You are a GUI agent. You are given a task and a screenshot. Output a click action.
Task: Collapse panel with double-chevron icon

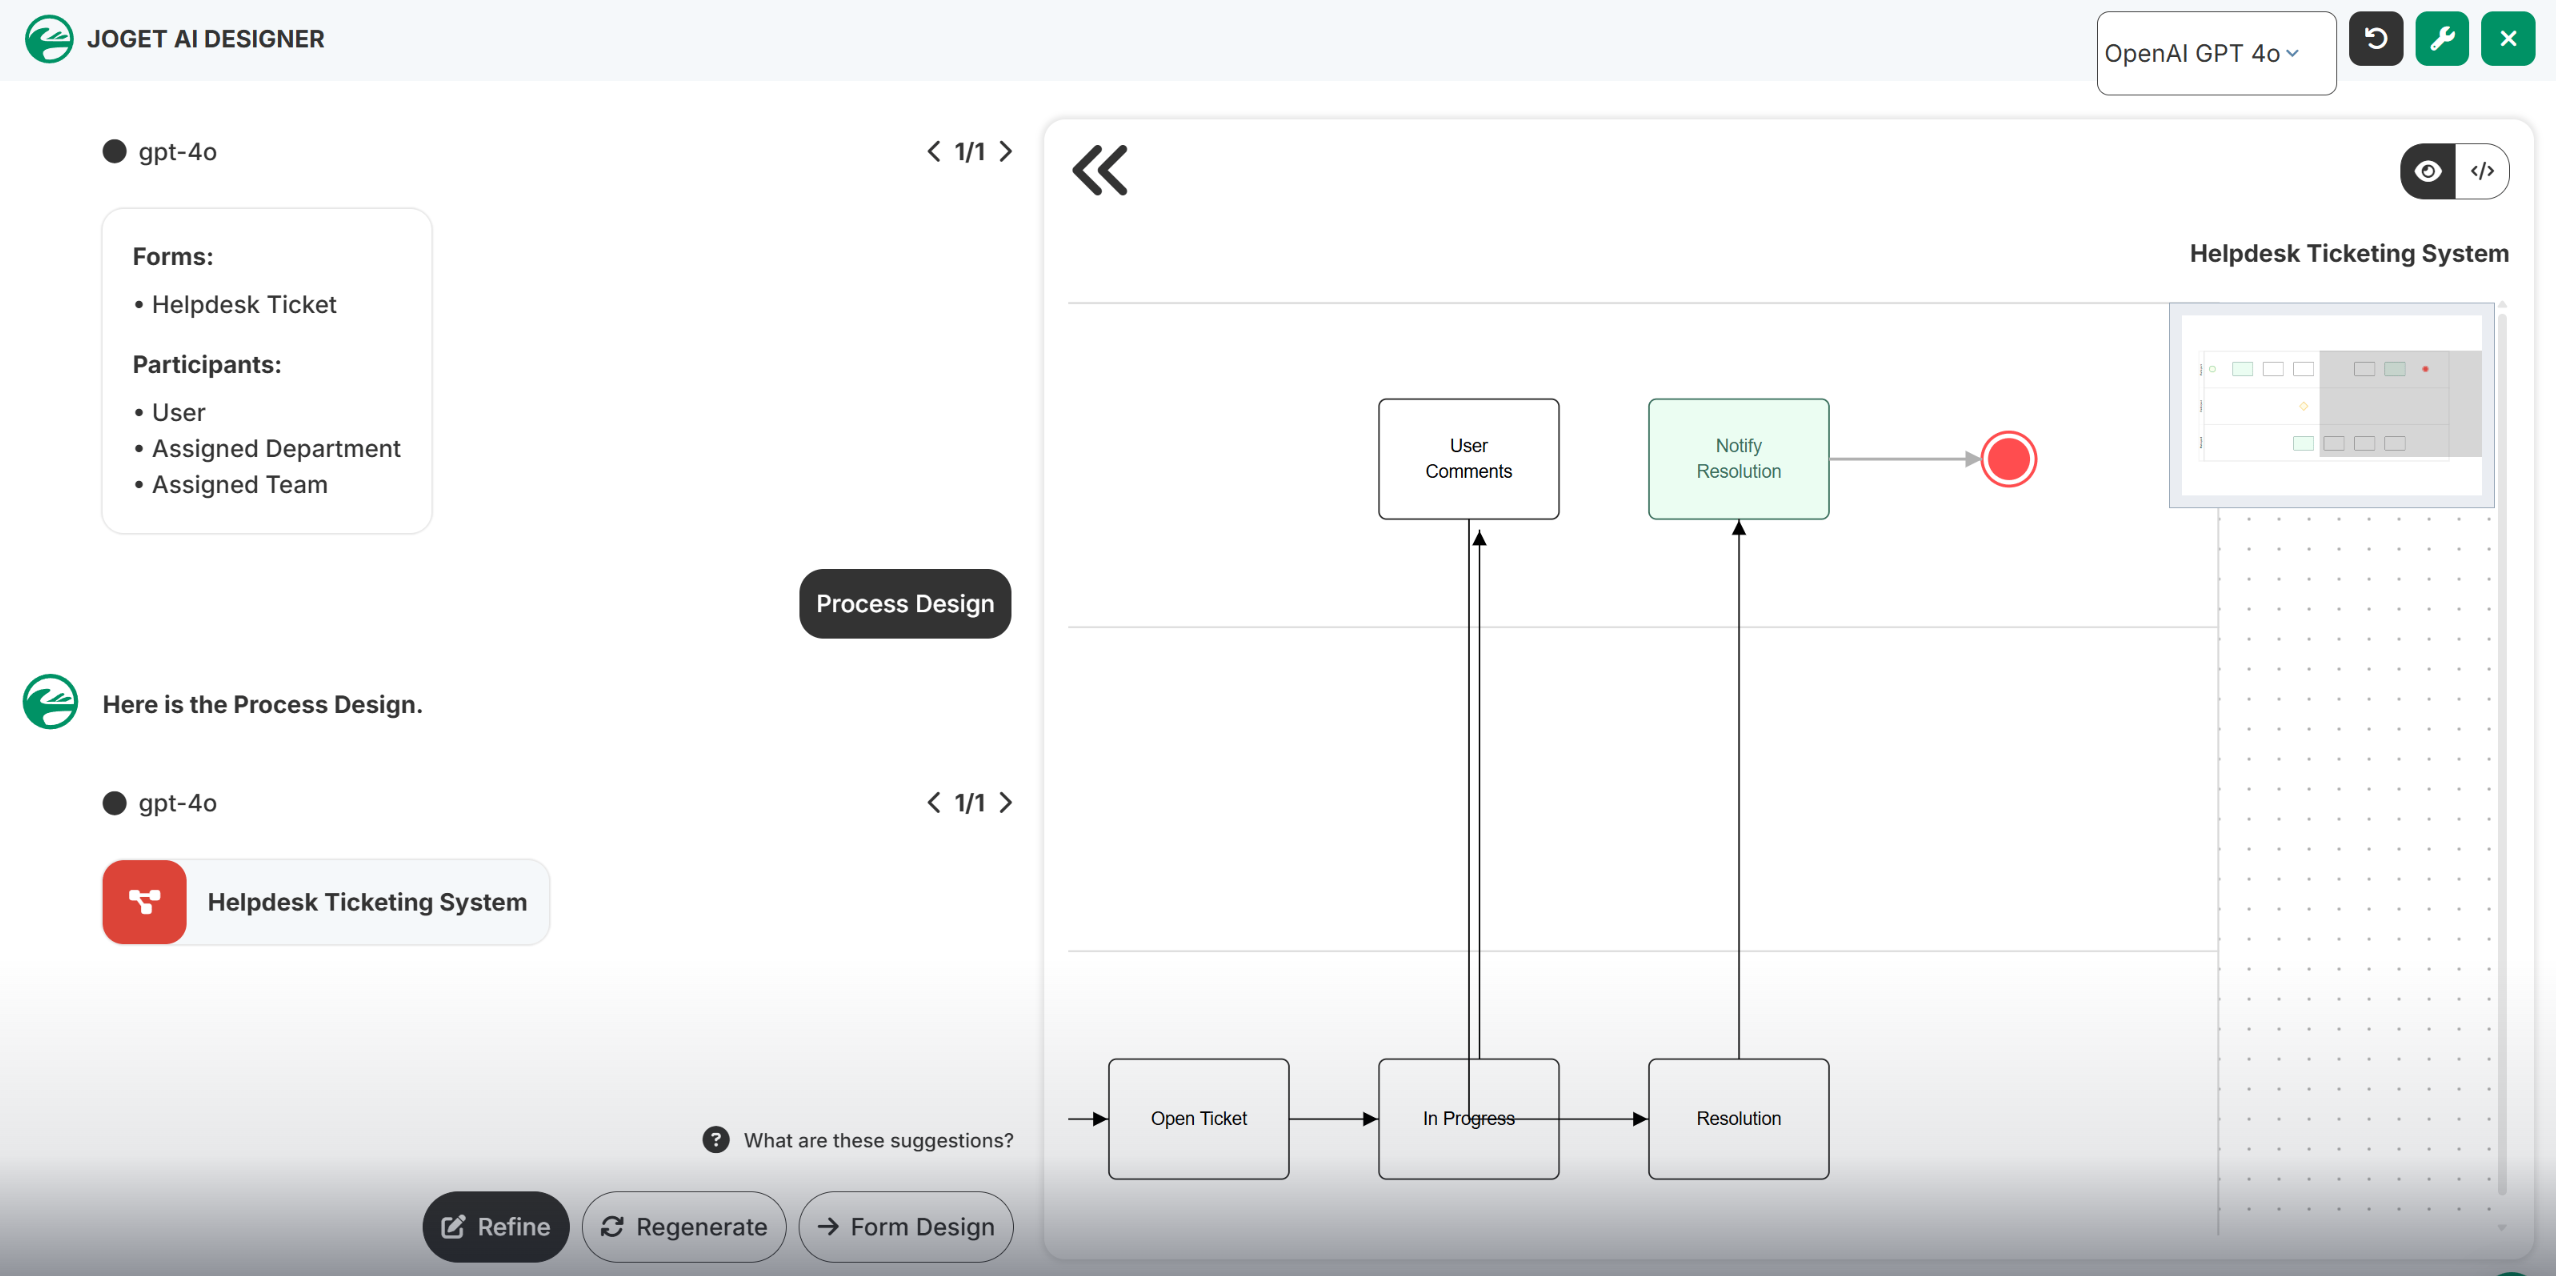[1099, 170]
